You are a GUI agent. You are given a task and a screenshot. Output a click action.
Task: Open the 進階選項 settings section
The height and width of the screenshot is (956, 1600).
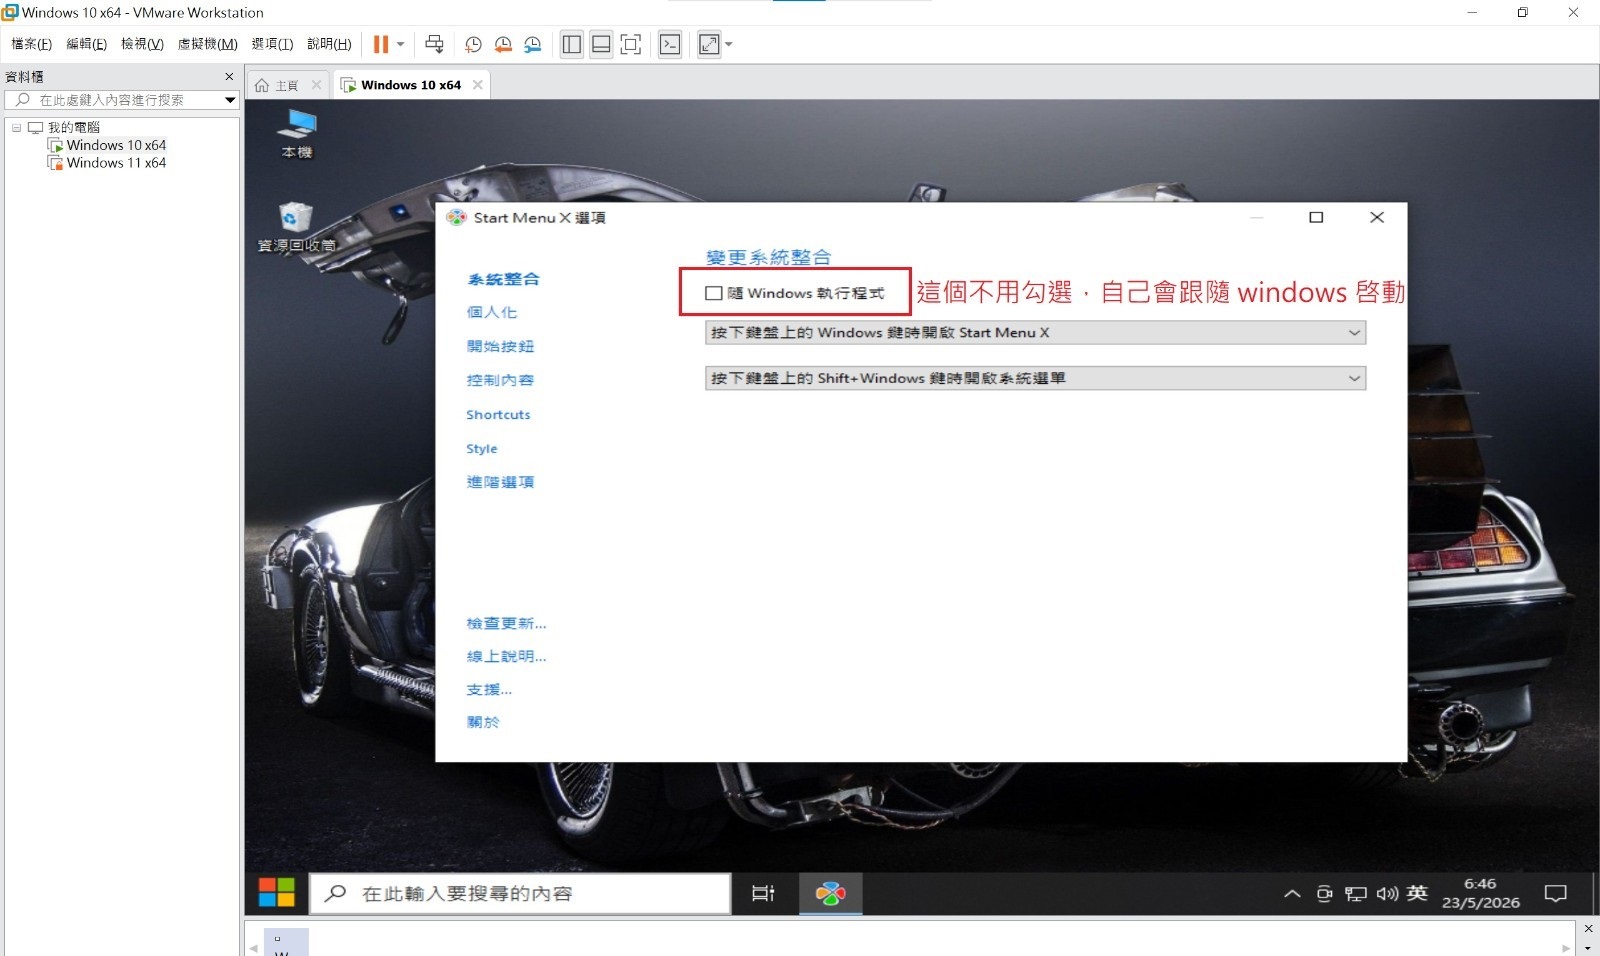[x=500, y=482]
